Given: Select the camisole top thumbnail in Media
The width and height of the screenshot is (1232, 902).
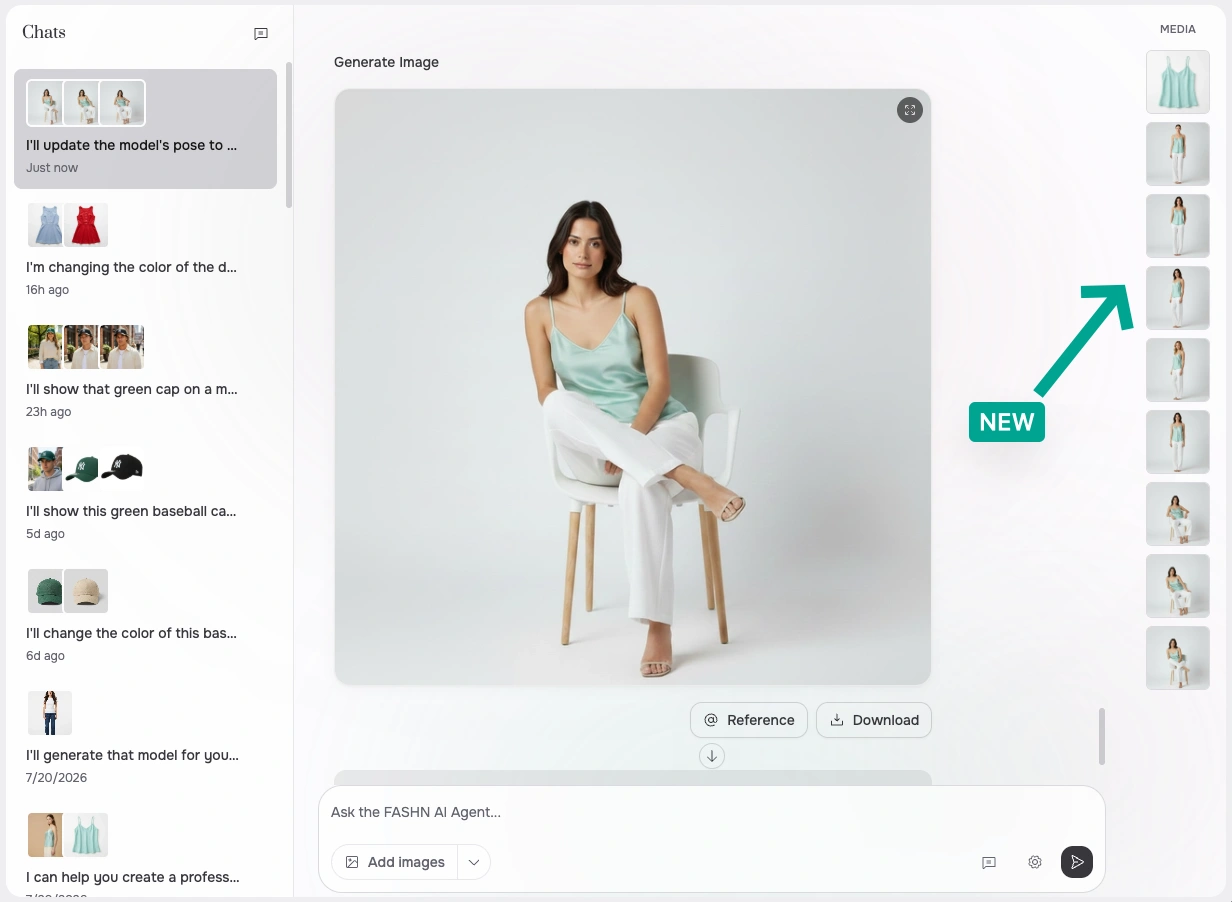Looking at the screenshot, I should pos(1178,82).
